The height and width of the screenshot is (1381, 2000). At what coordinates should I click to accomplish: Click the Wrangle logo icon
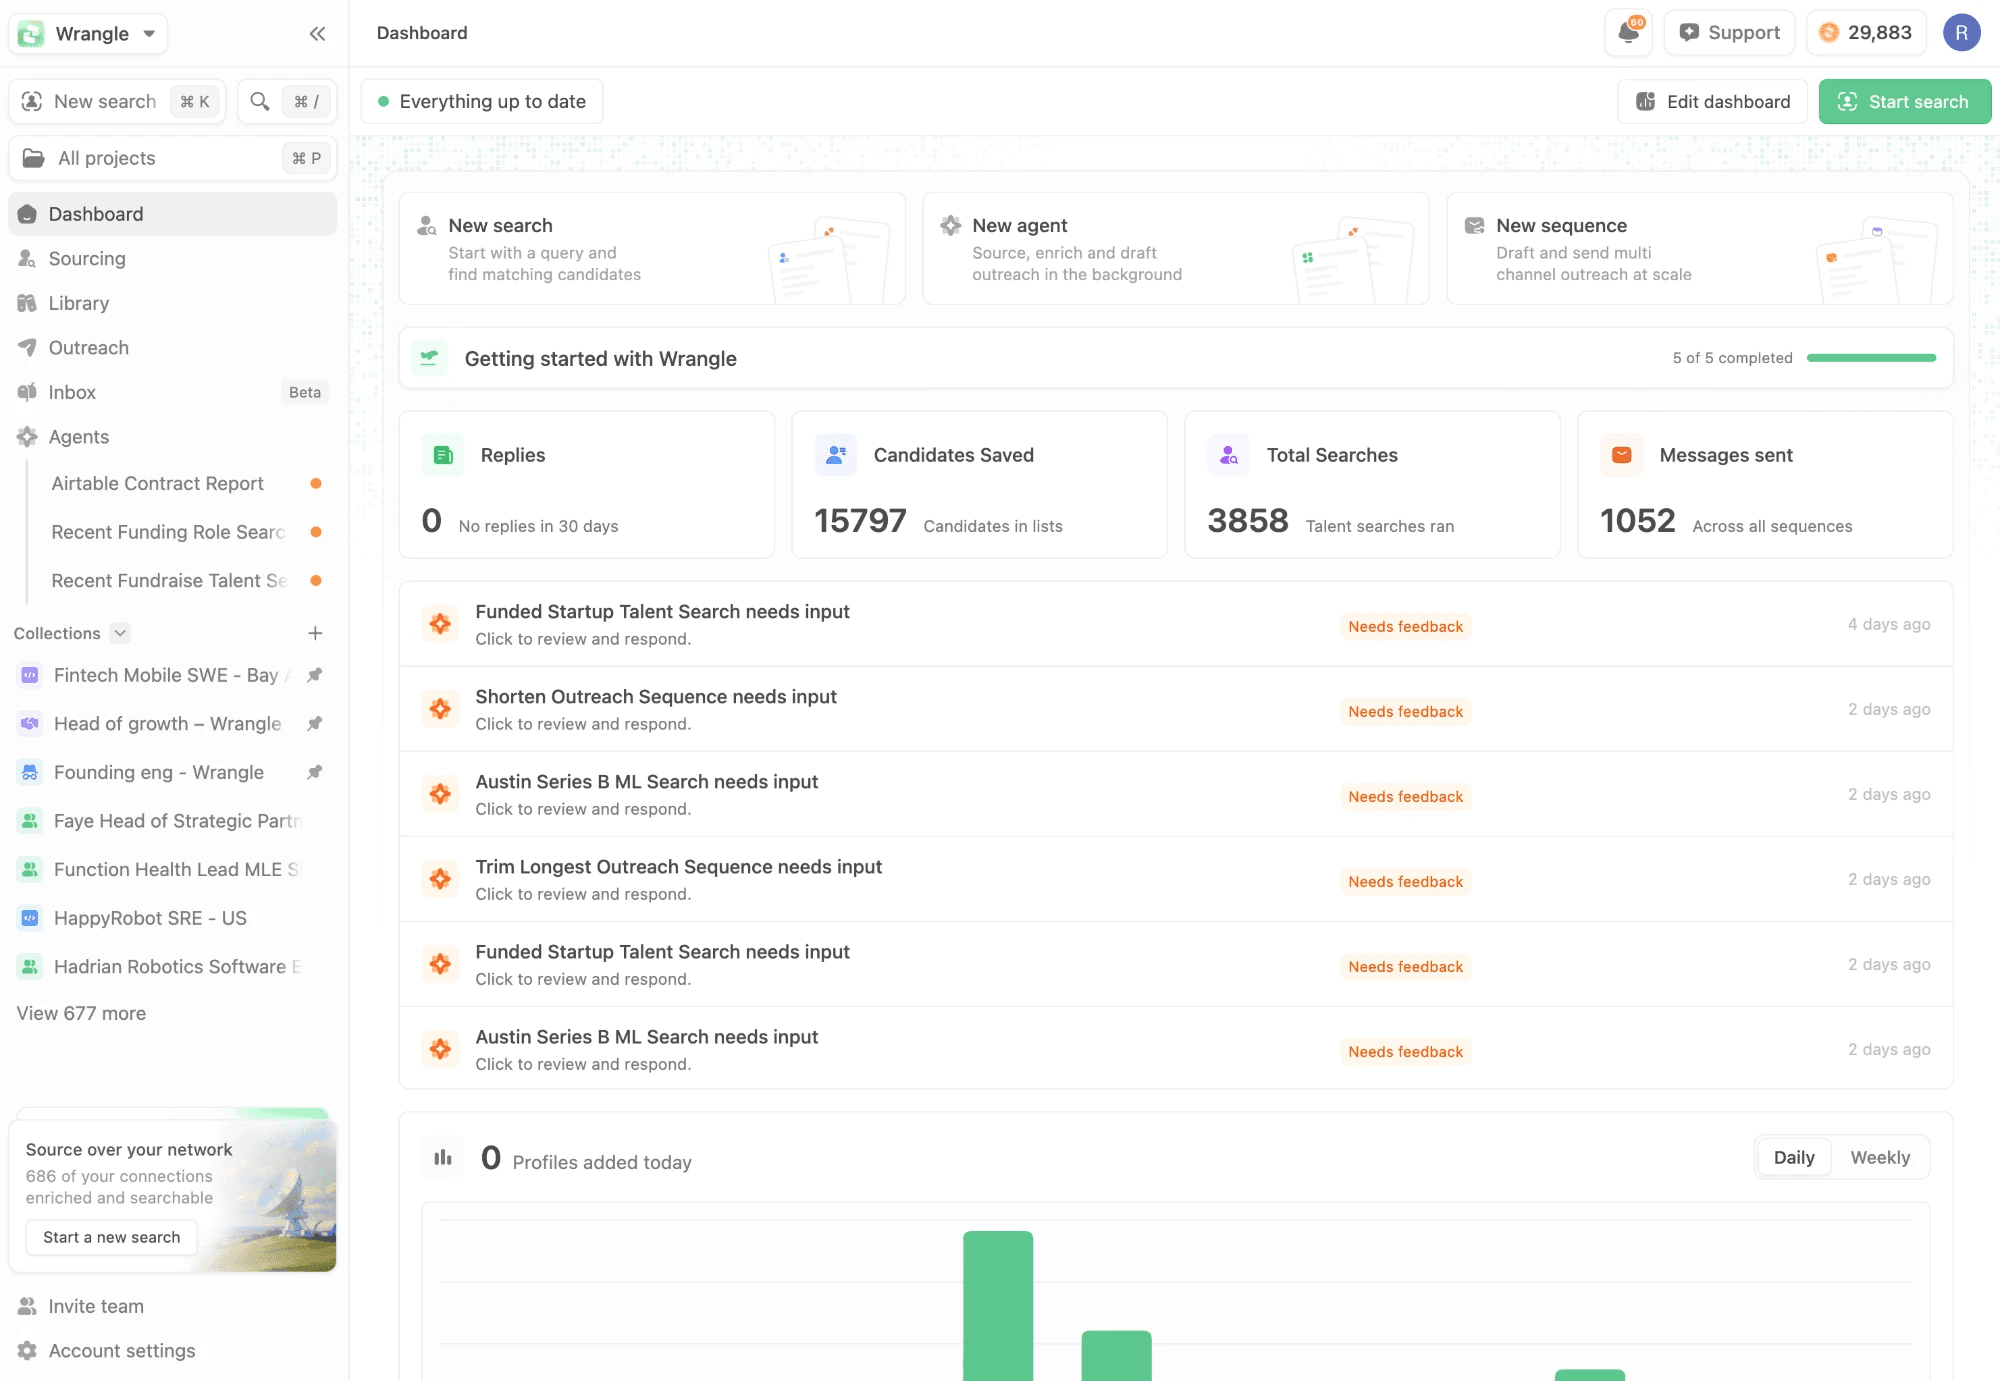click(31, 34)
